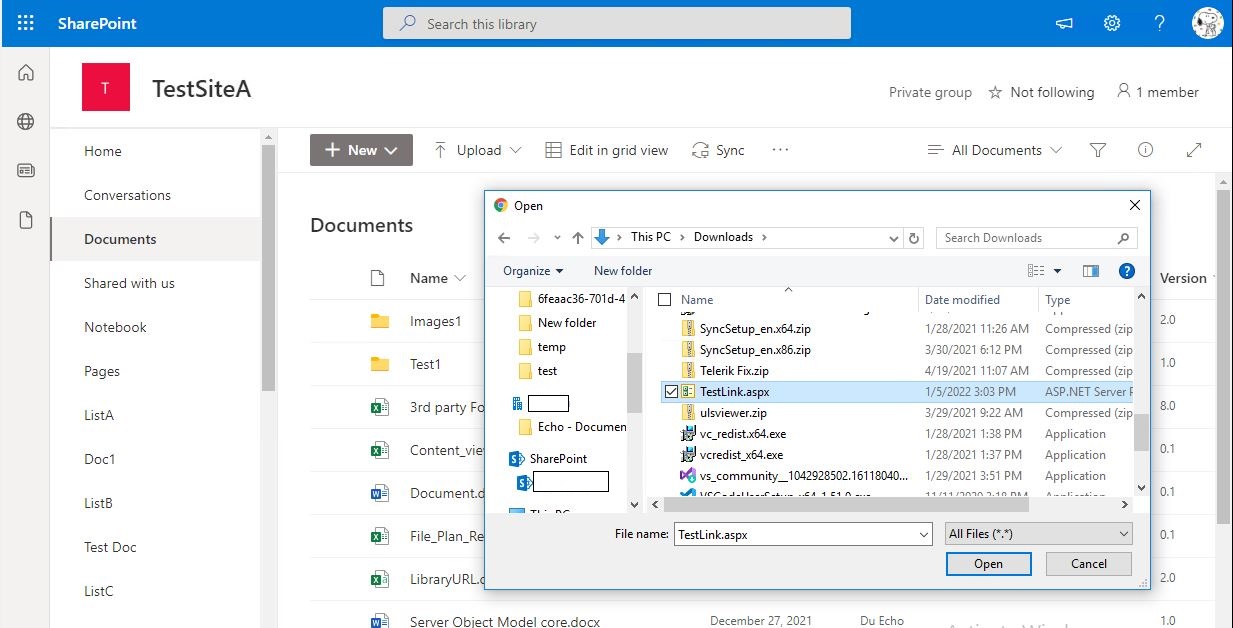This screenshot has height=628, width=1233.
Task: Expand content to full screen arrow icon
Action: (x=1193, y=150)
